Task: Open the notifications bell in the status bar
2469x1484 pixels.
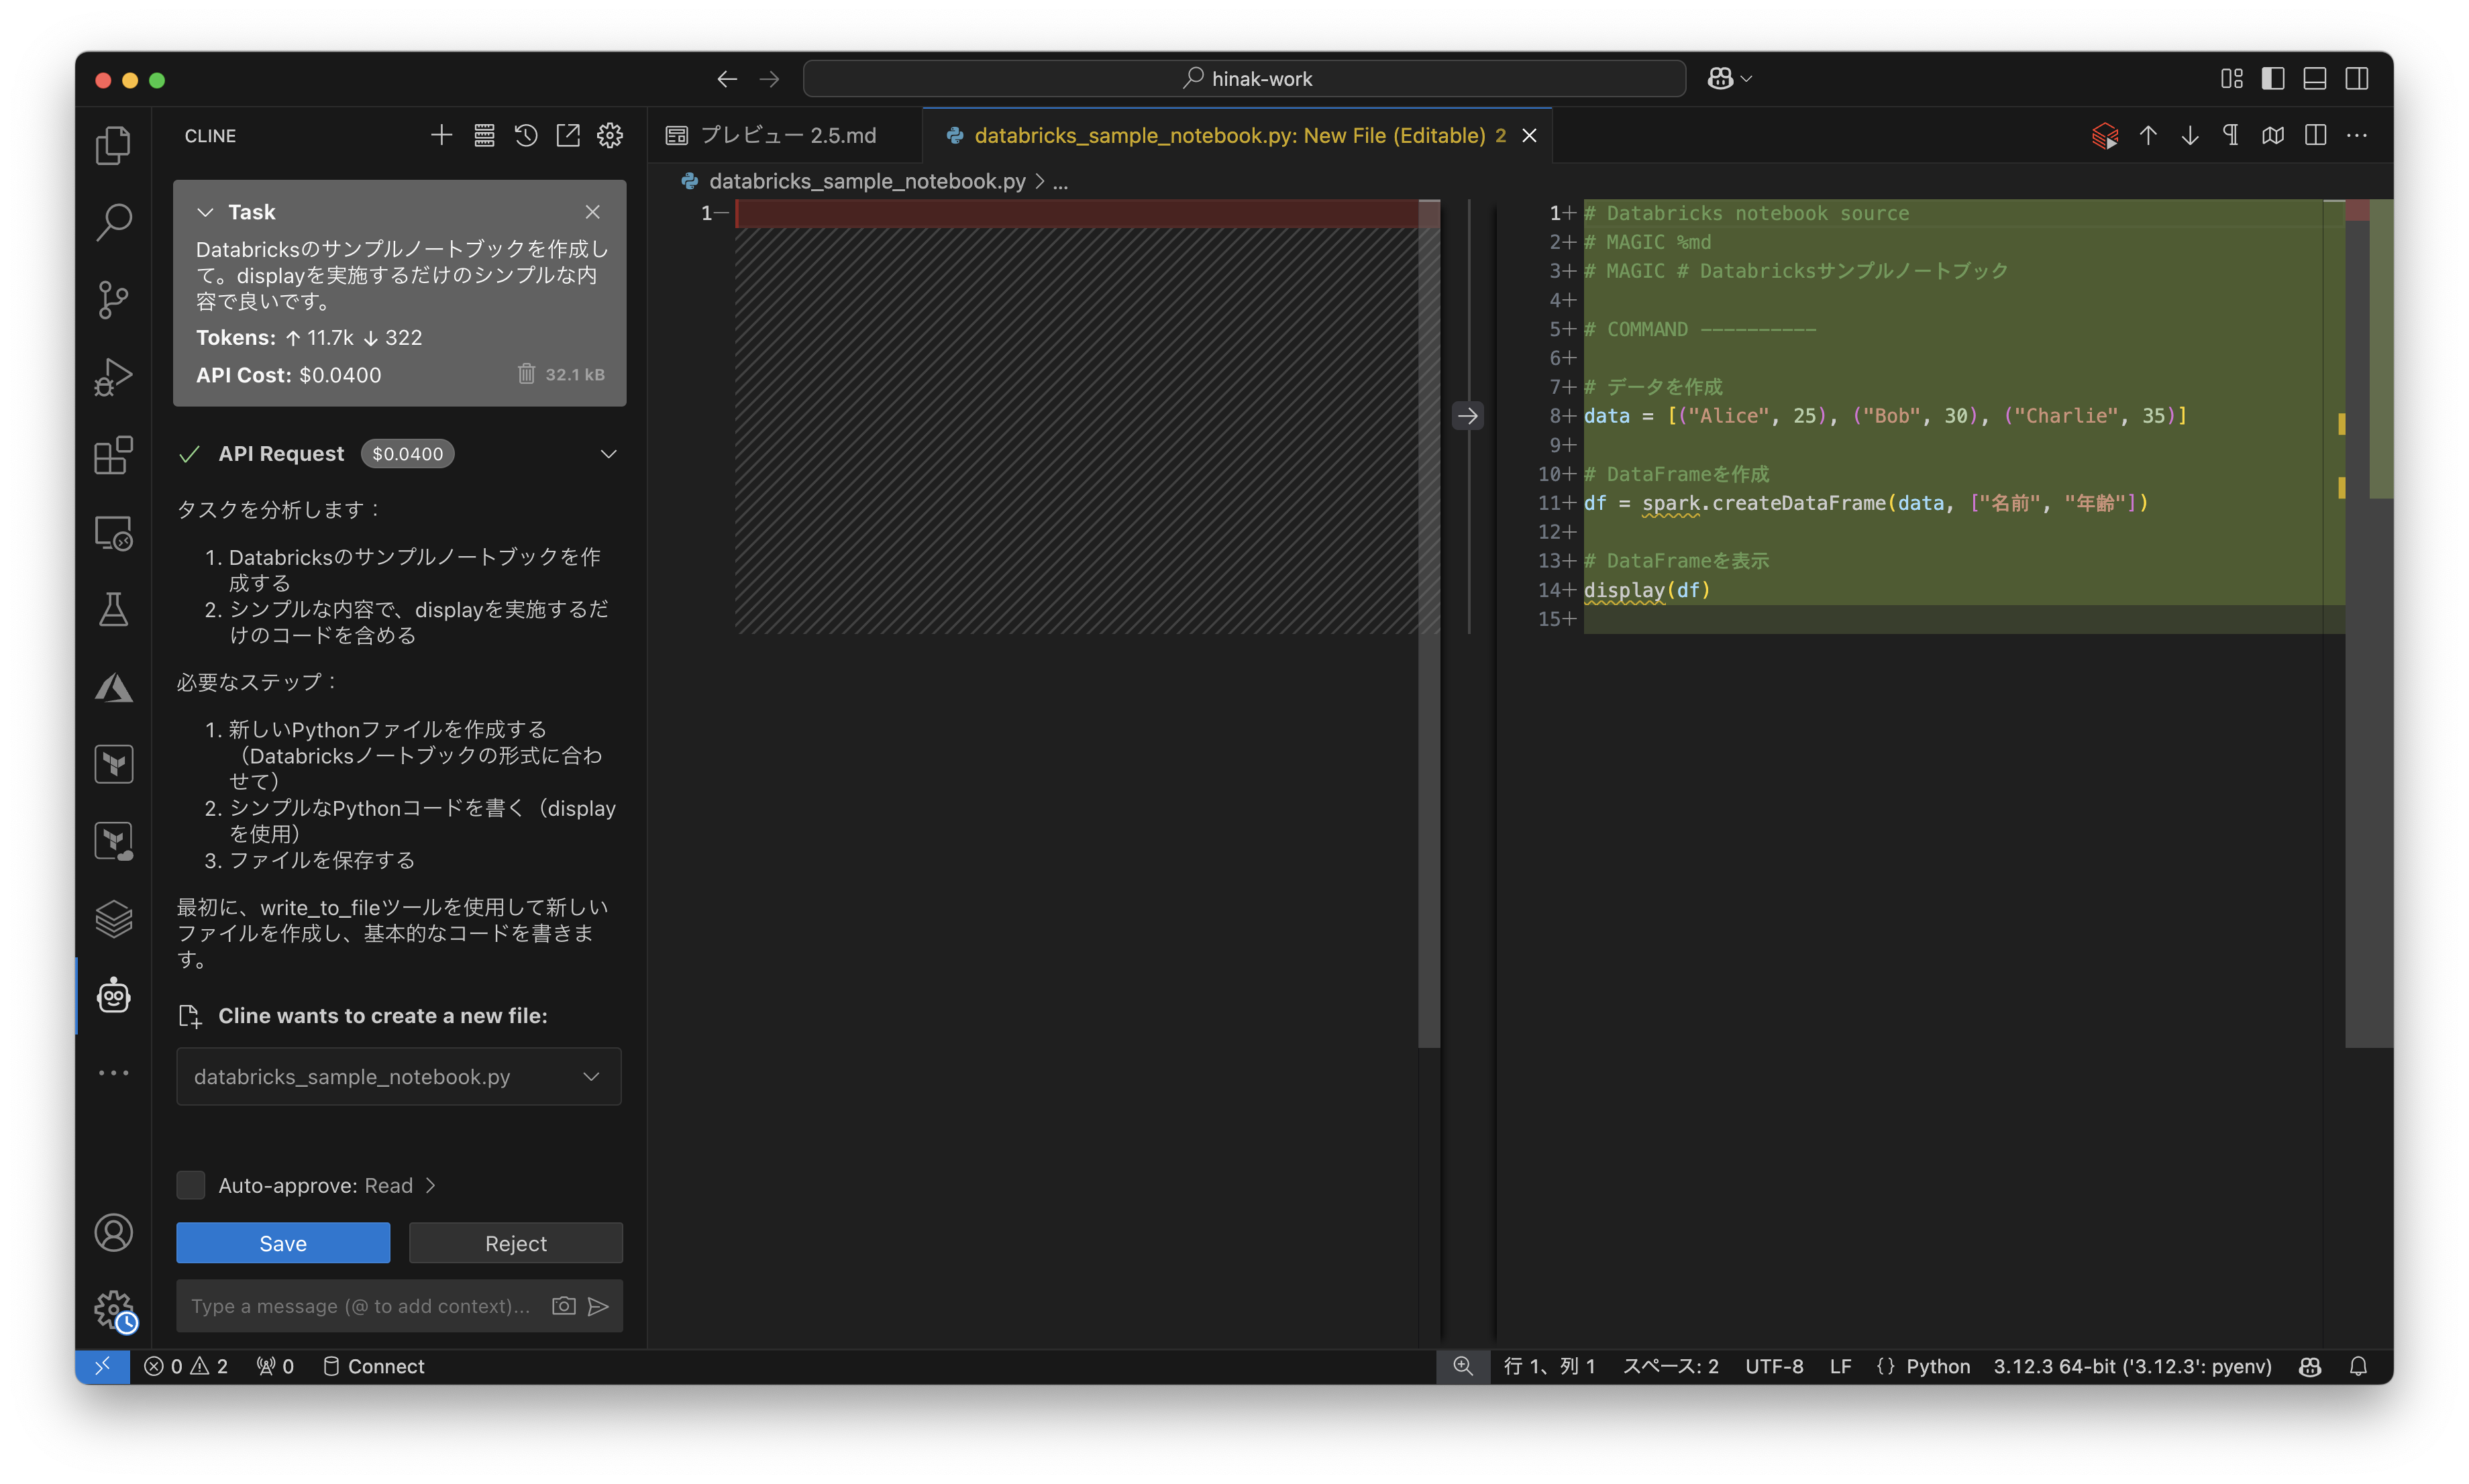Action: pos(2358,1366)
